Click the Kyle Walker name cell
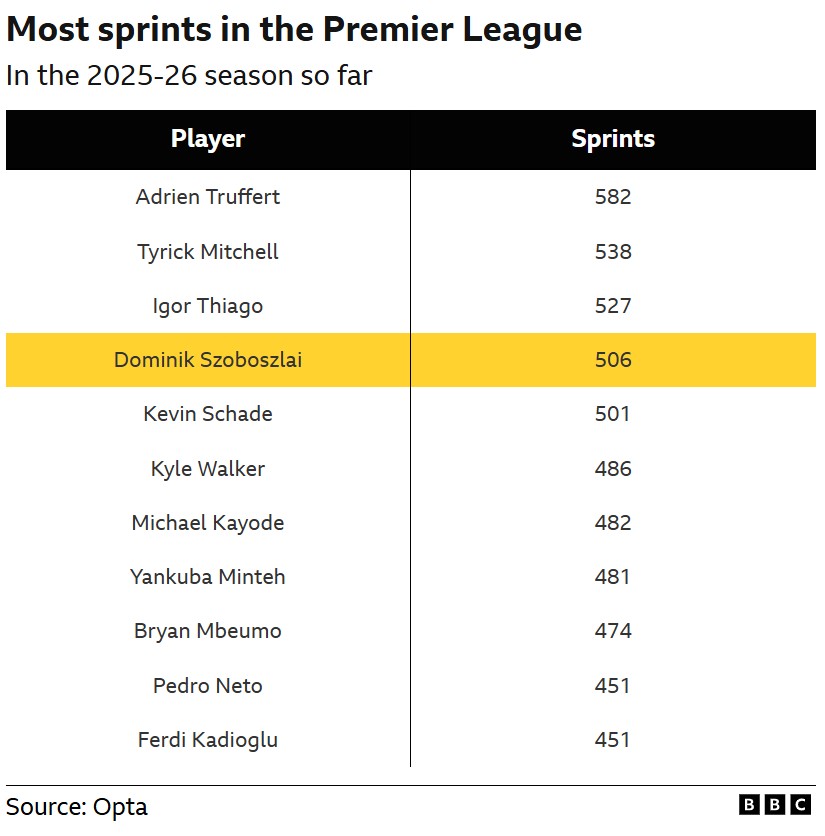The height and width of the screenshot is (836, 825). pyautogui.click(x=208, y=469)
